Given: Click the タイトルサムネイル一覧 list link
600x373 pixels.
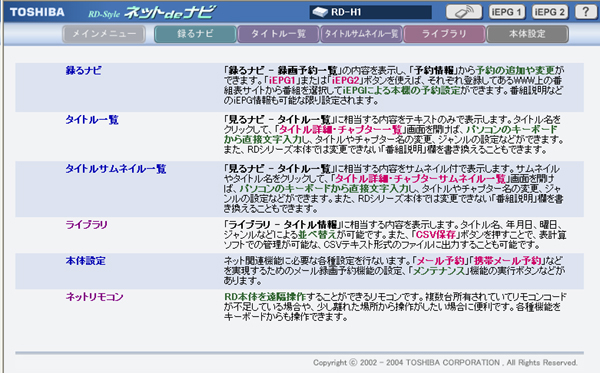Looking at the screenshot, I should [116, 169].
